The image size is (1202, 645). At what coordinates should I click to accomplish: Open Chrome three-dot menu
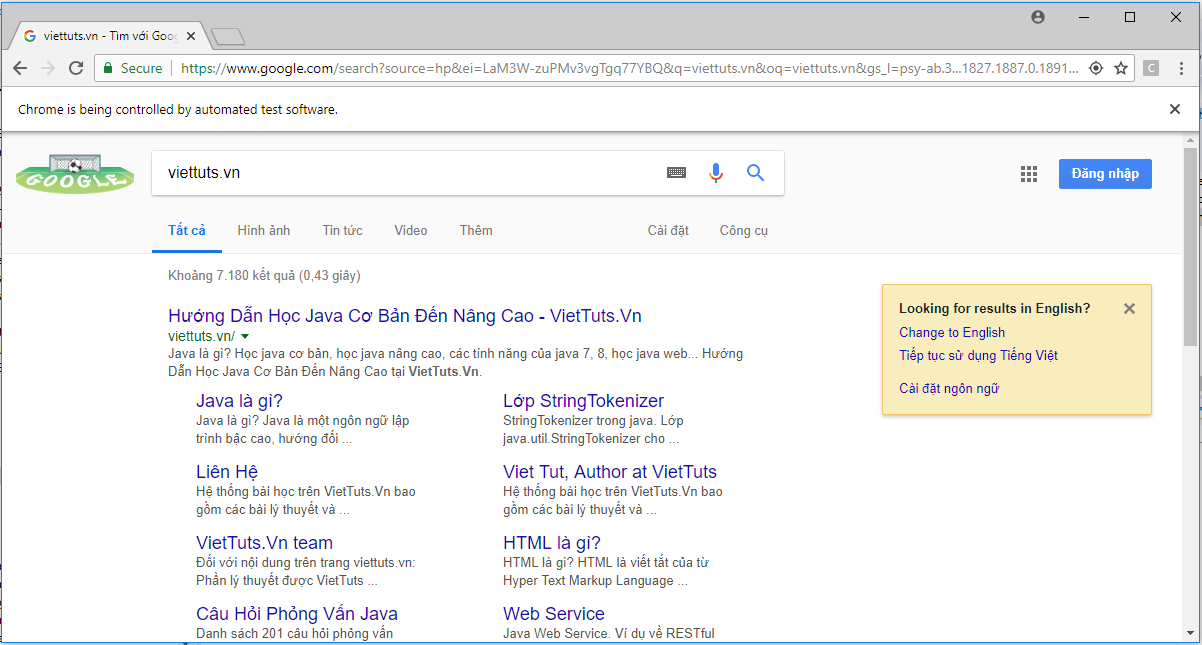pyautogui.click(x=1181, y=68)
